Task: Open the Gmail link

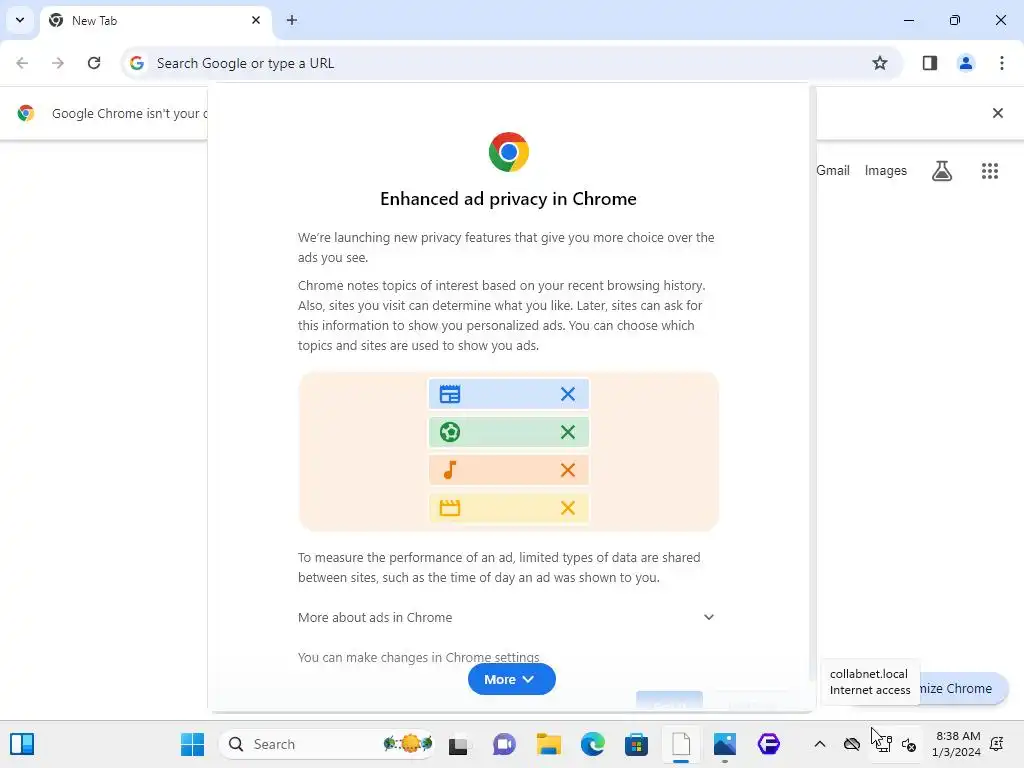Action: coord(833,170)
